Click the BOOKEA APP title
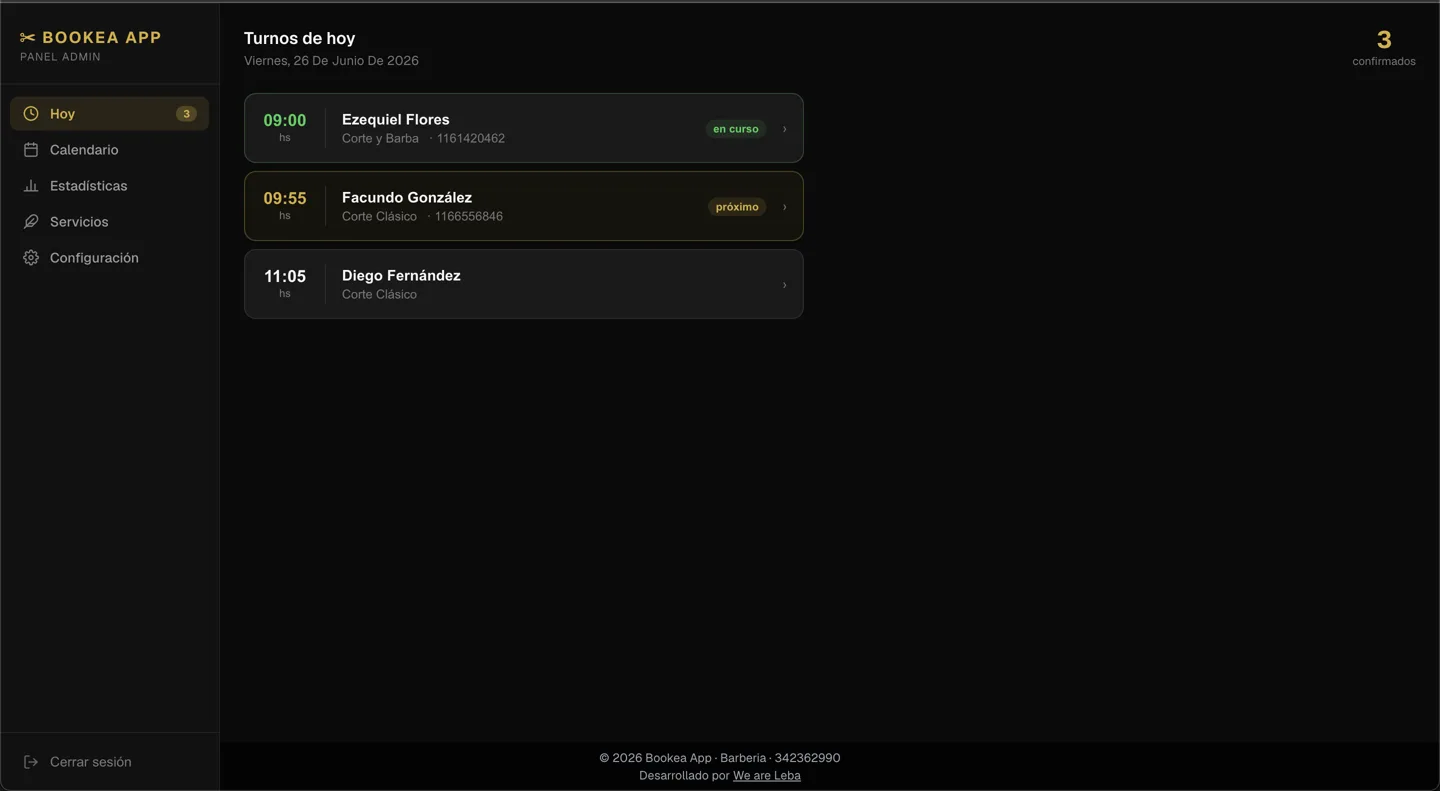 click(101, 38)
